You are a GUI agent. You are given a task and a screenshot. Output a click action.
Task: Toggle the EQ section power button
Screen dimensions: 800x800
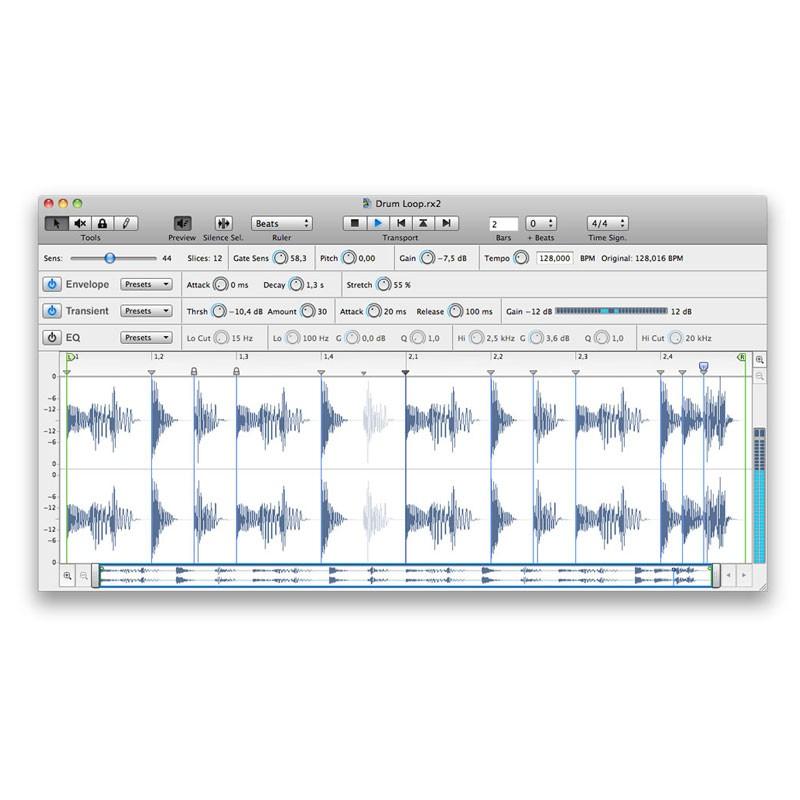[x=50, y=337]
